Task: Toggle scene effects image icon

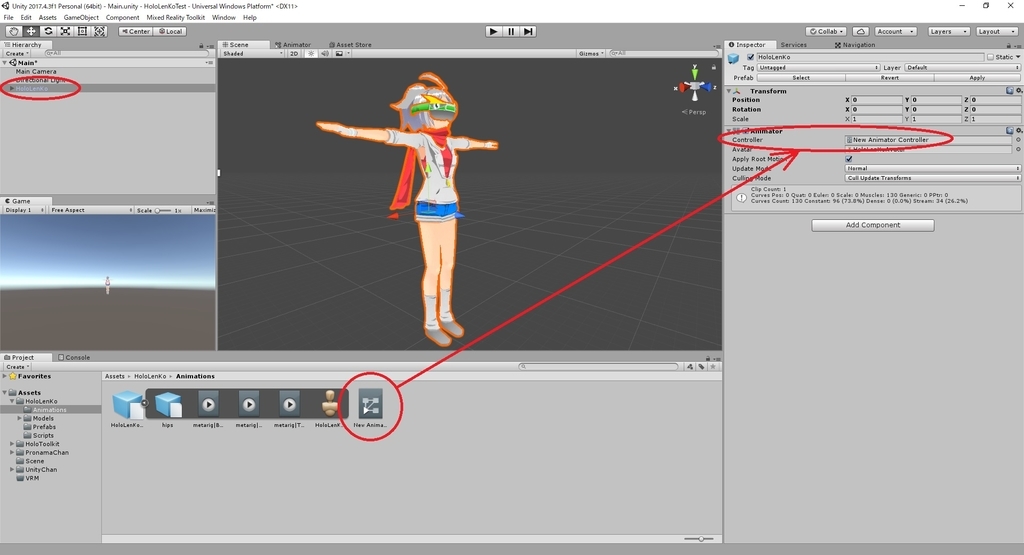Action: coord(339,54)
